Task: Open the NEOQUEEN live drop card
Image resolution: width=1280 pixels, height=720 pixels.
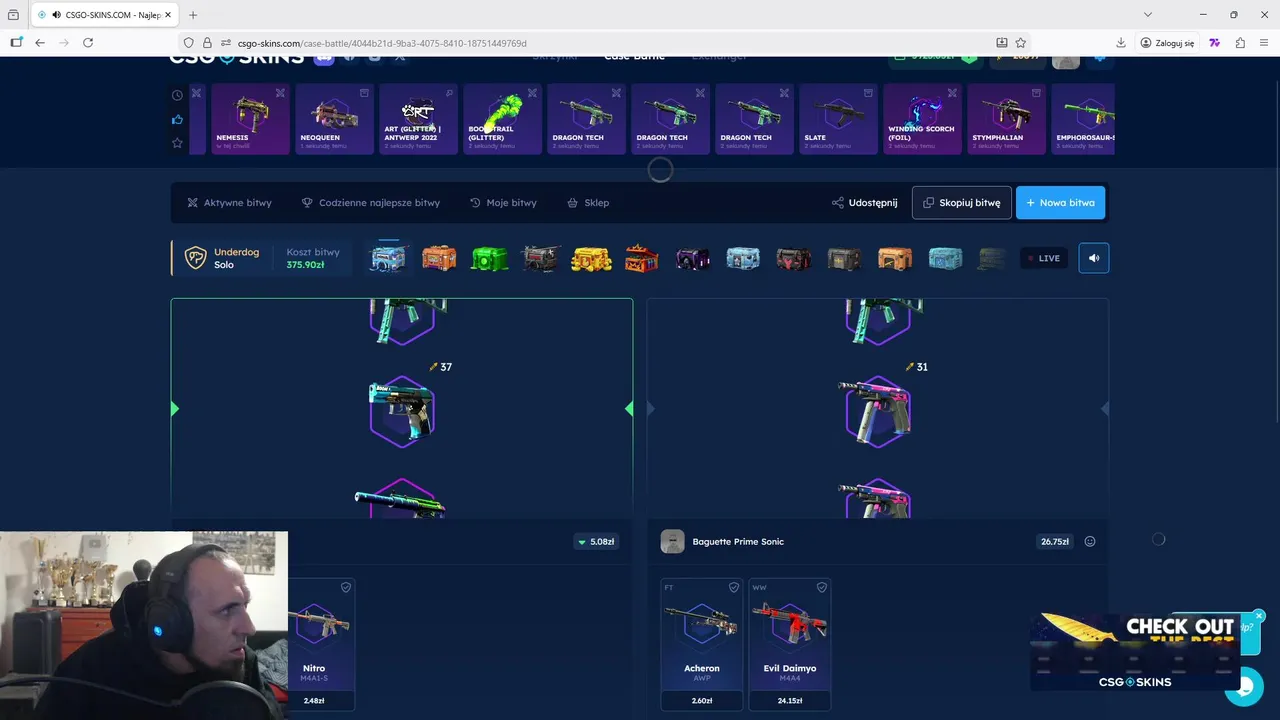Action: (x=334, y=119)
